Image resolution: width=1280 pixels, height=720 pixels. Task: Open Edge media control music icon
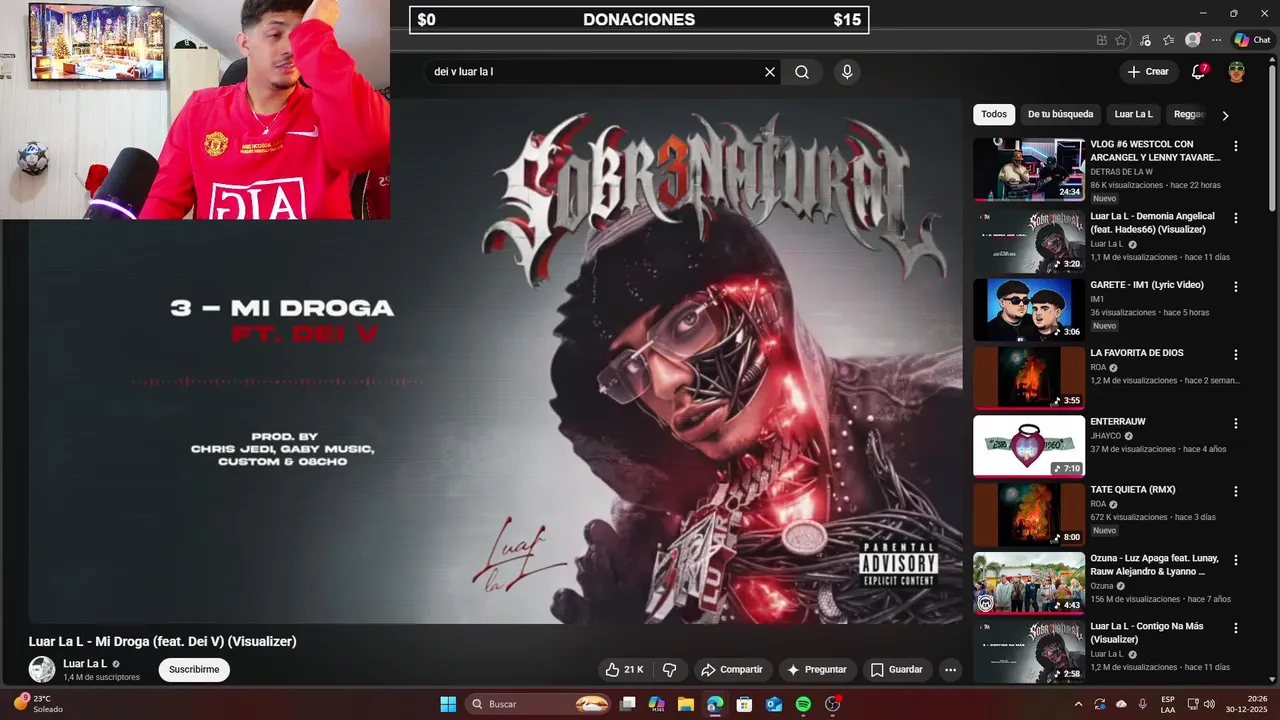click(1146, 40)
